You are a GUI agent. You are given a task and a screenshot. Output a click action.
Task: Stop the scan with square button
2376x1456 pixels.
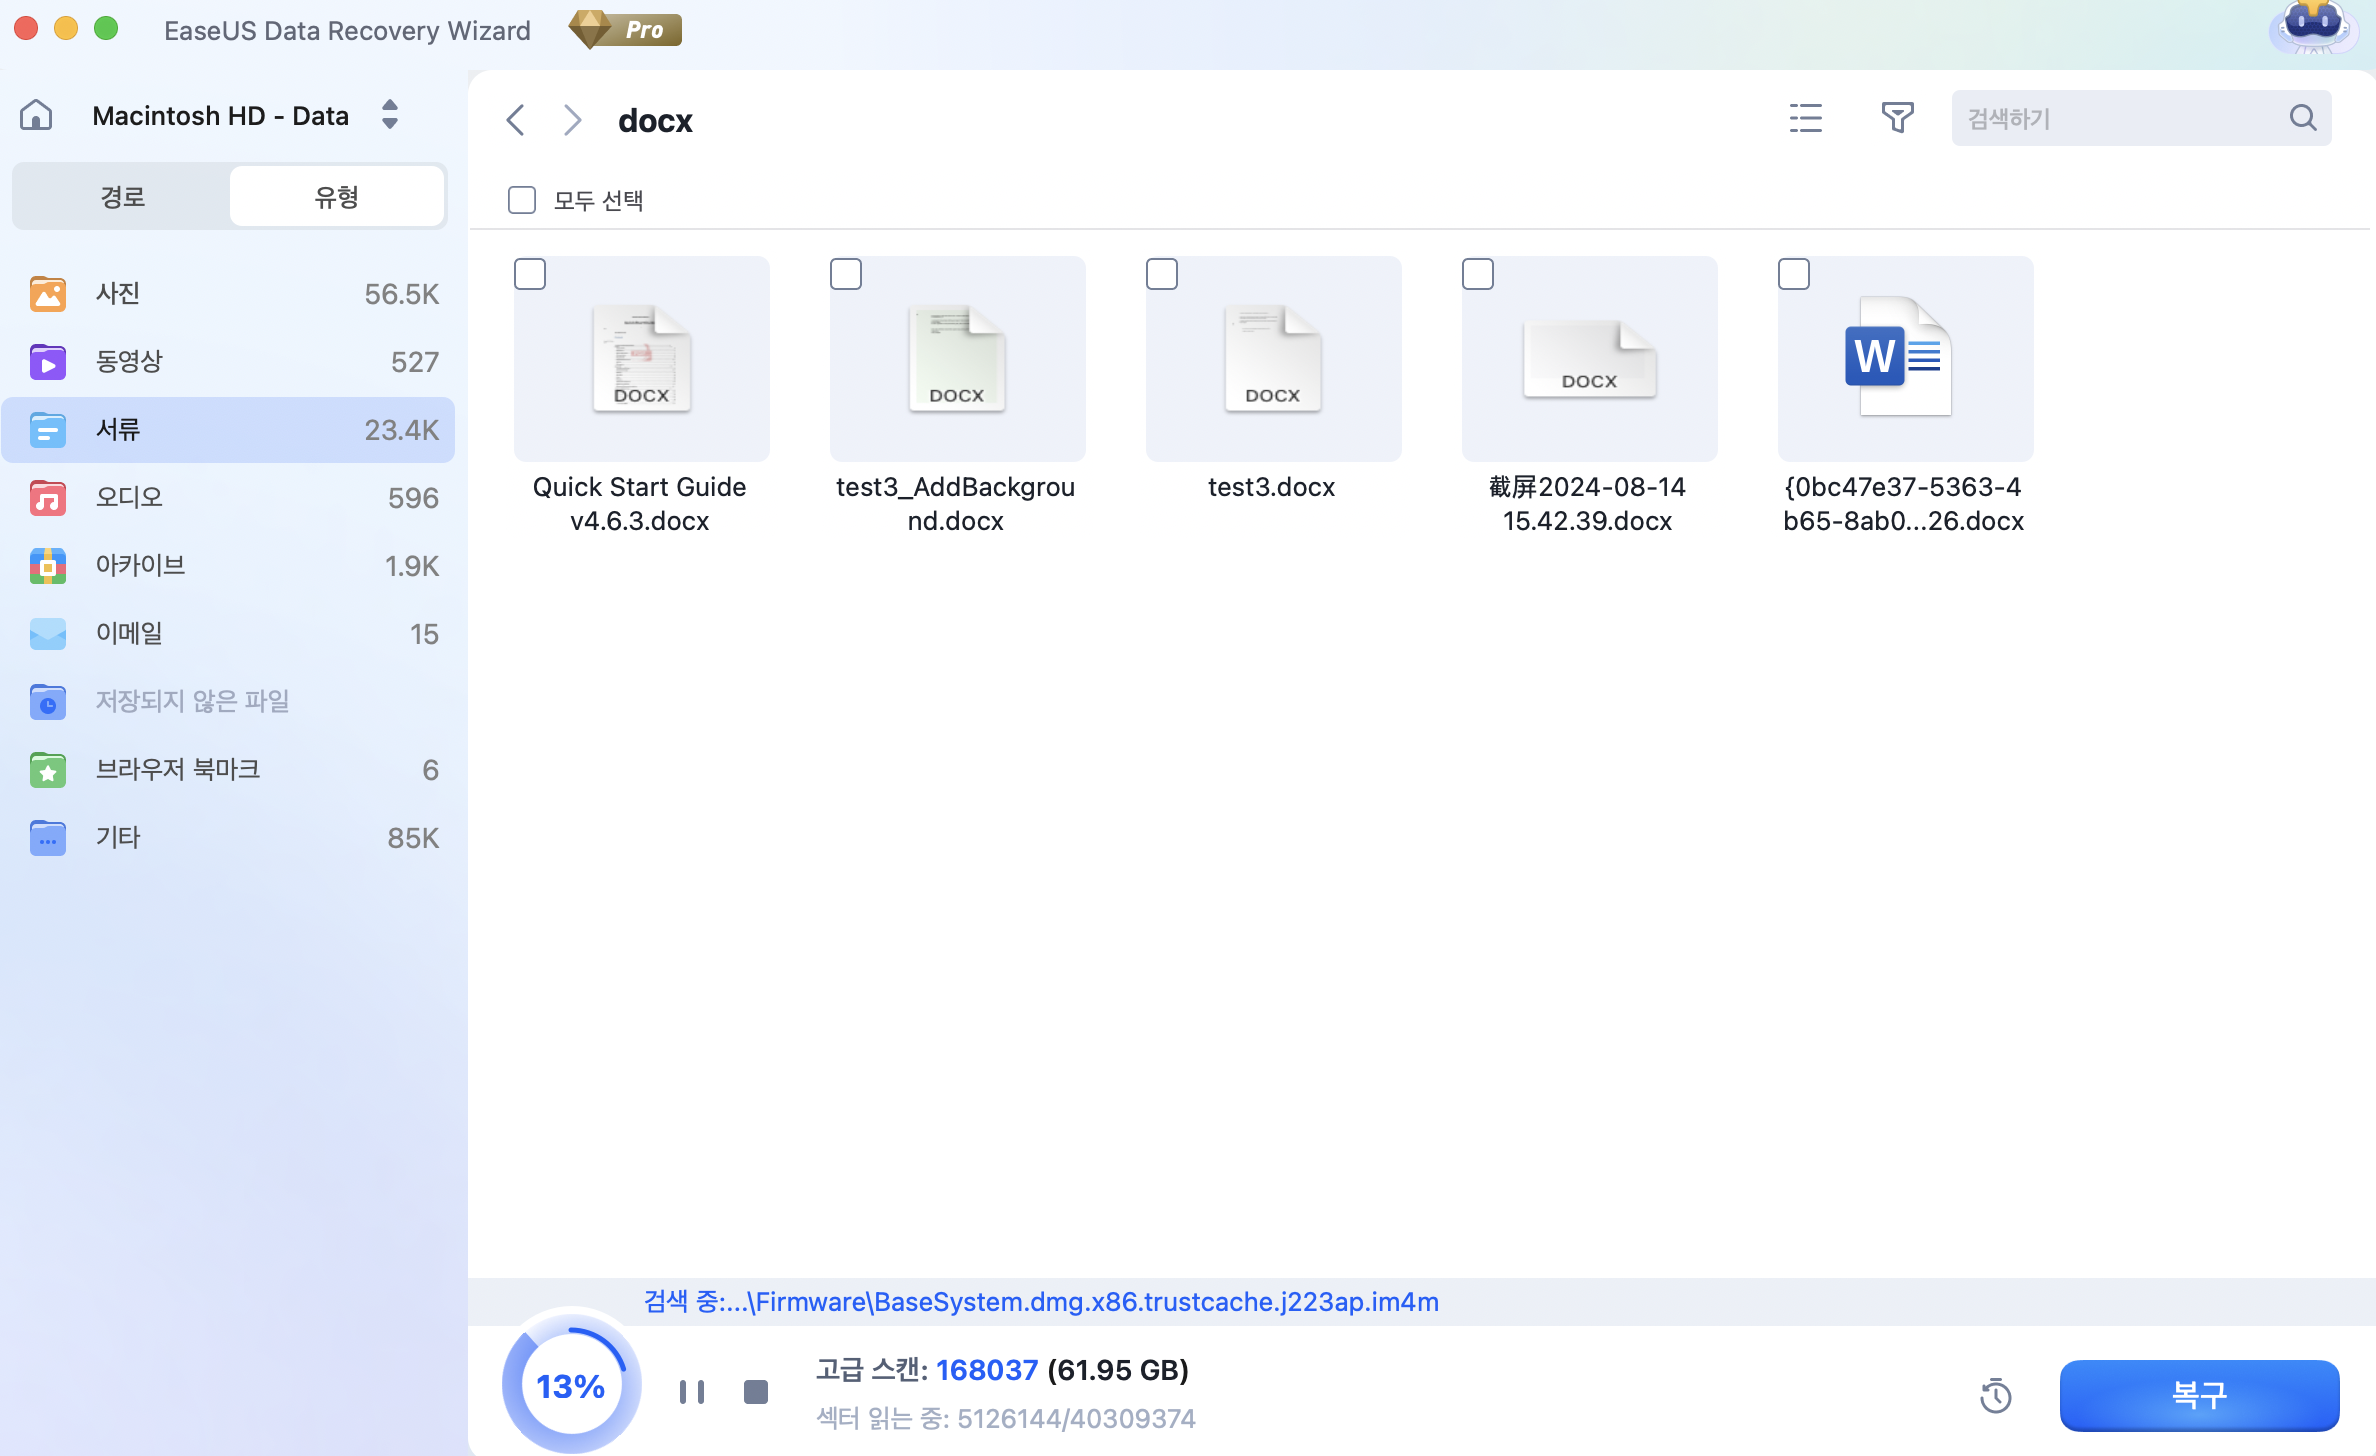tap(756, 1391)
